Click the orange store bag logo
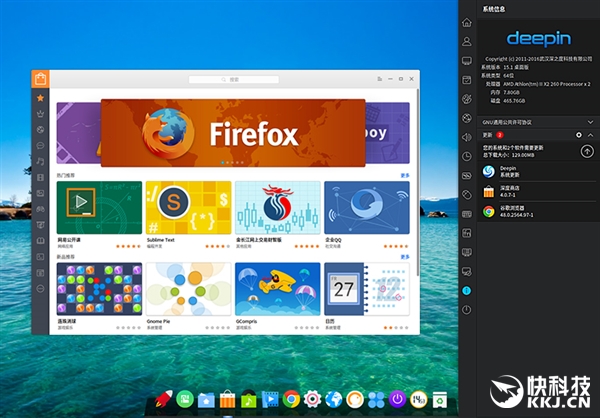Viewport: 600px width, 418px height. pos(40,79)
